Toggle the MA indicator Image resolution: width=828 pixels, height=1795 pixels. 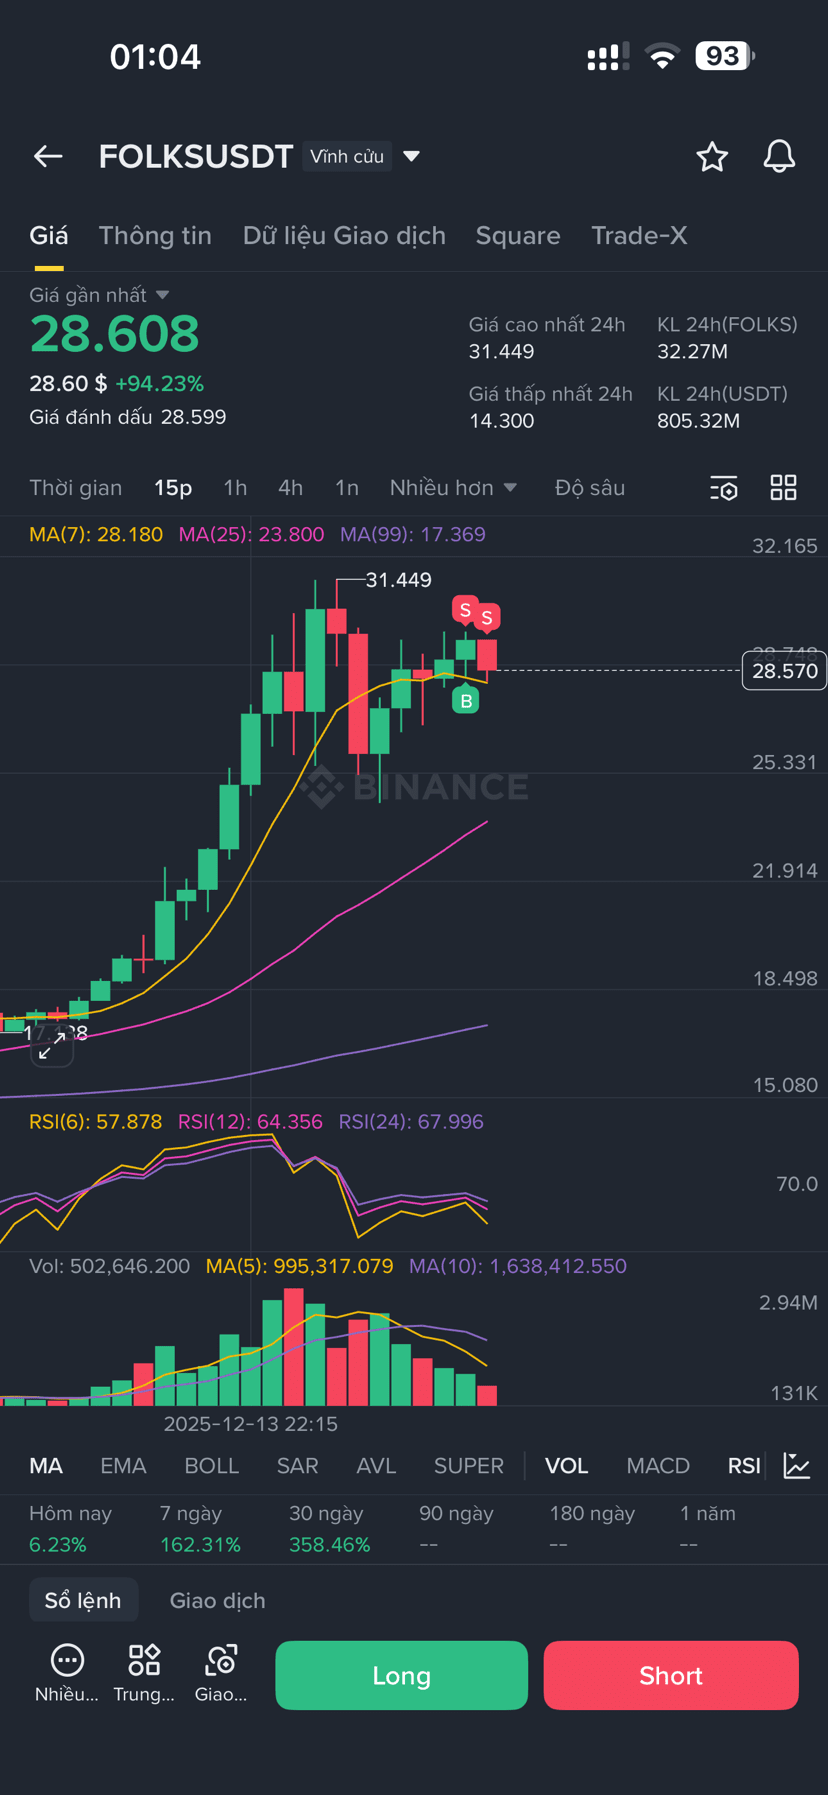click(x=46, y=1466)
